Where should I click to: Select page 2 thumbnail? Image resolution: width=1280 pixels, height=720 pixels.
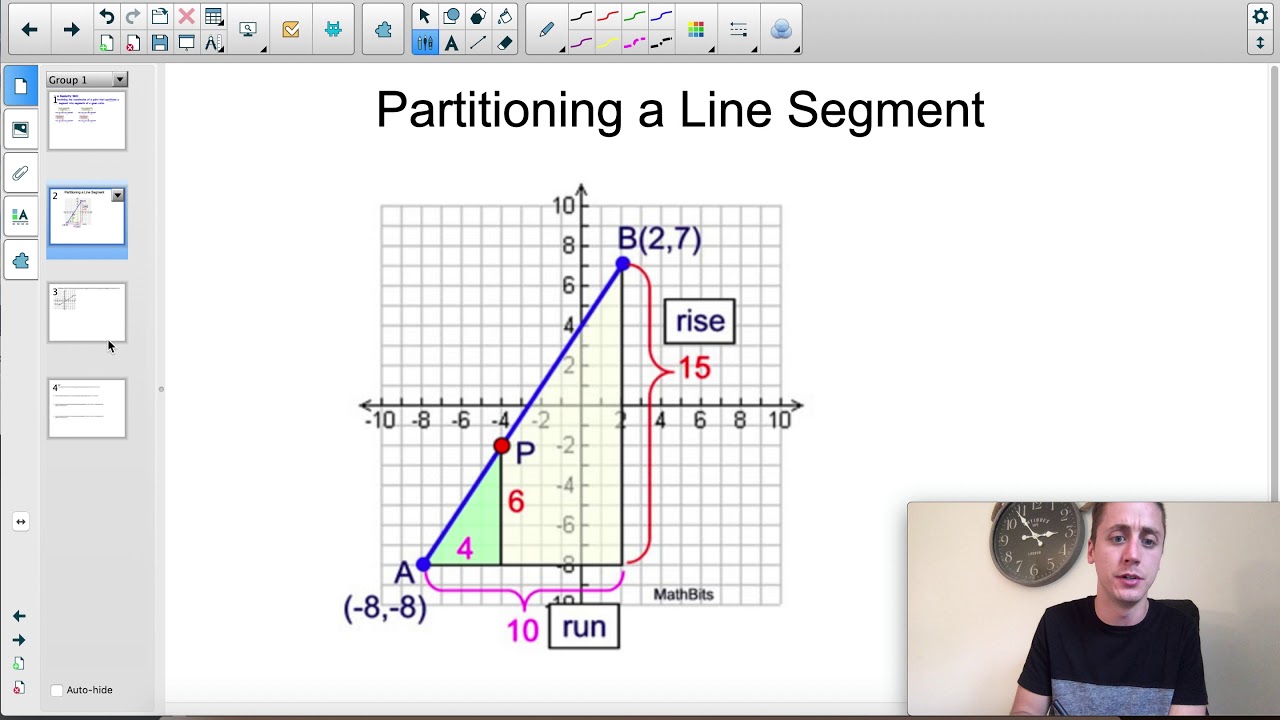tap(87, 216)
